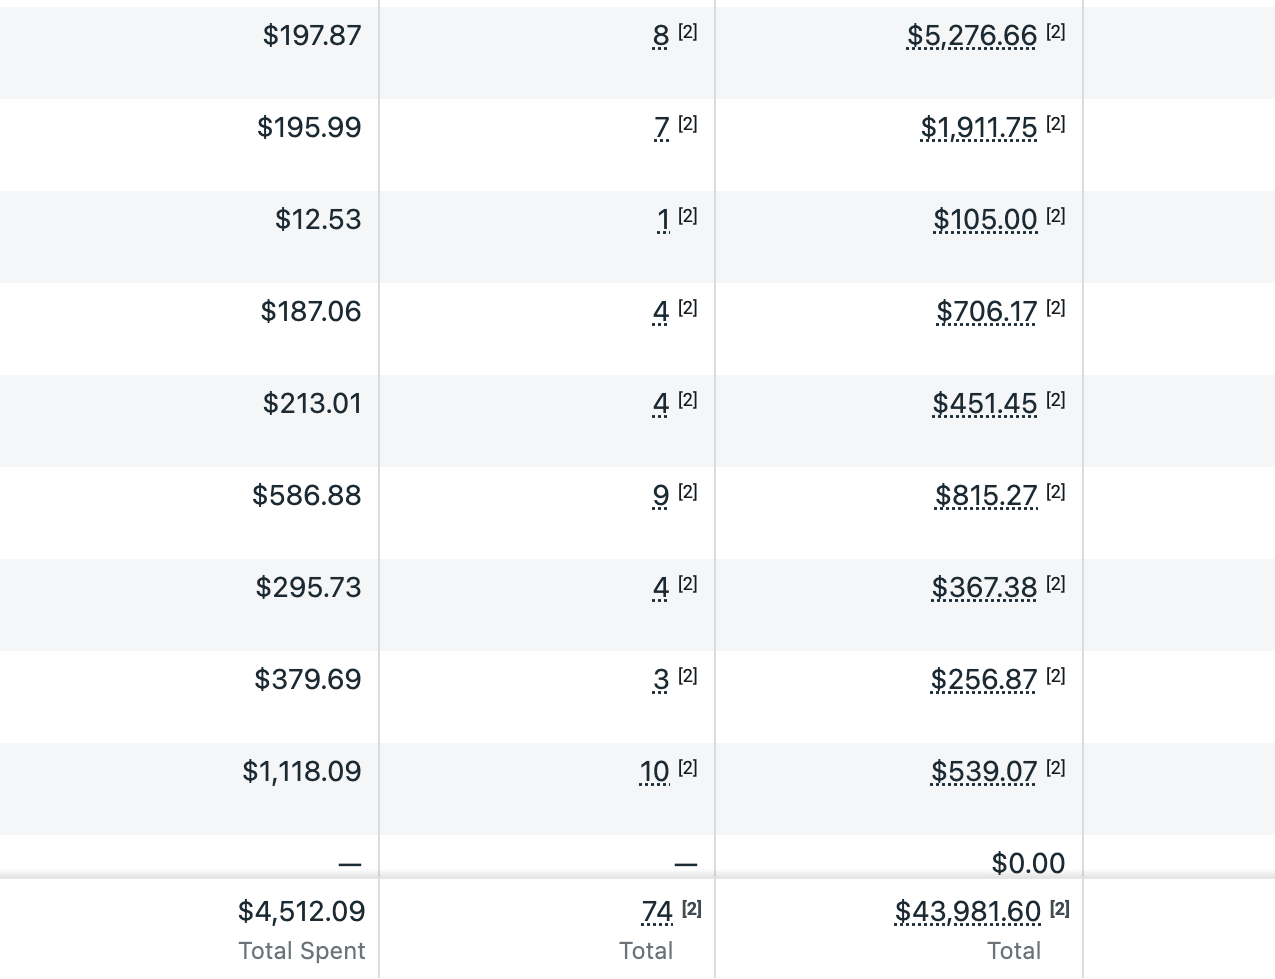
Task: Click the $5,276.66 underlined value
Action: (971, 36)
